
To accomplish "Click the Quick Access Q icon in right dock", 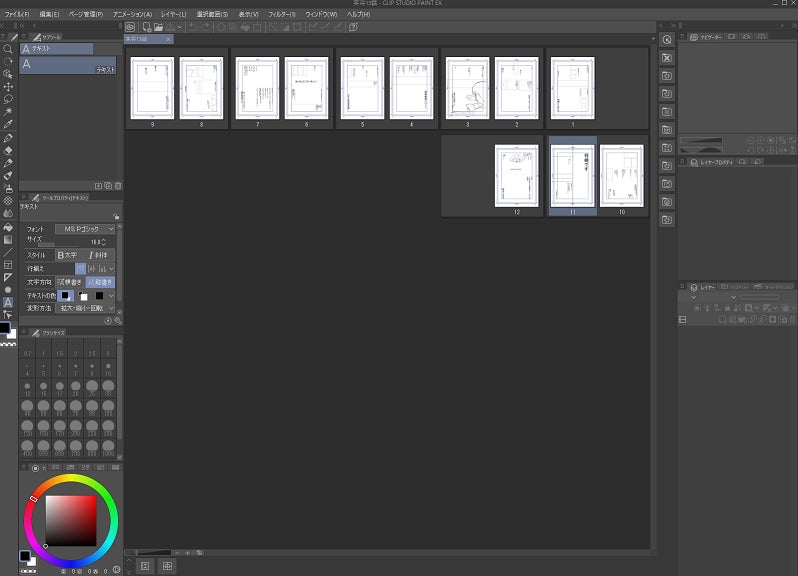I will (667, 39).
